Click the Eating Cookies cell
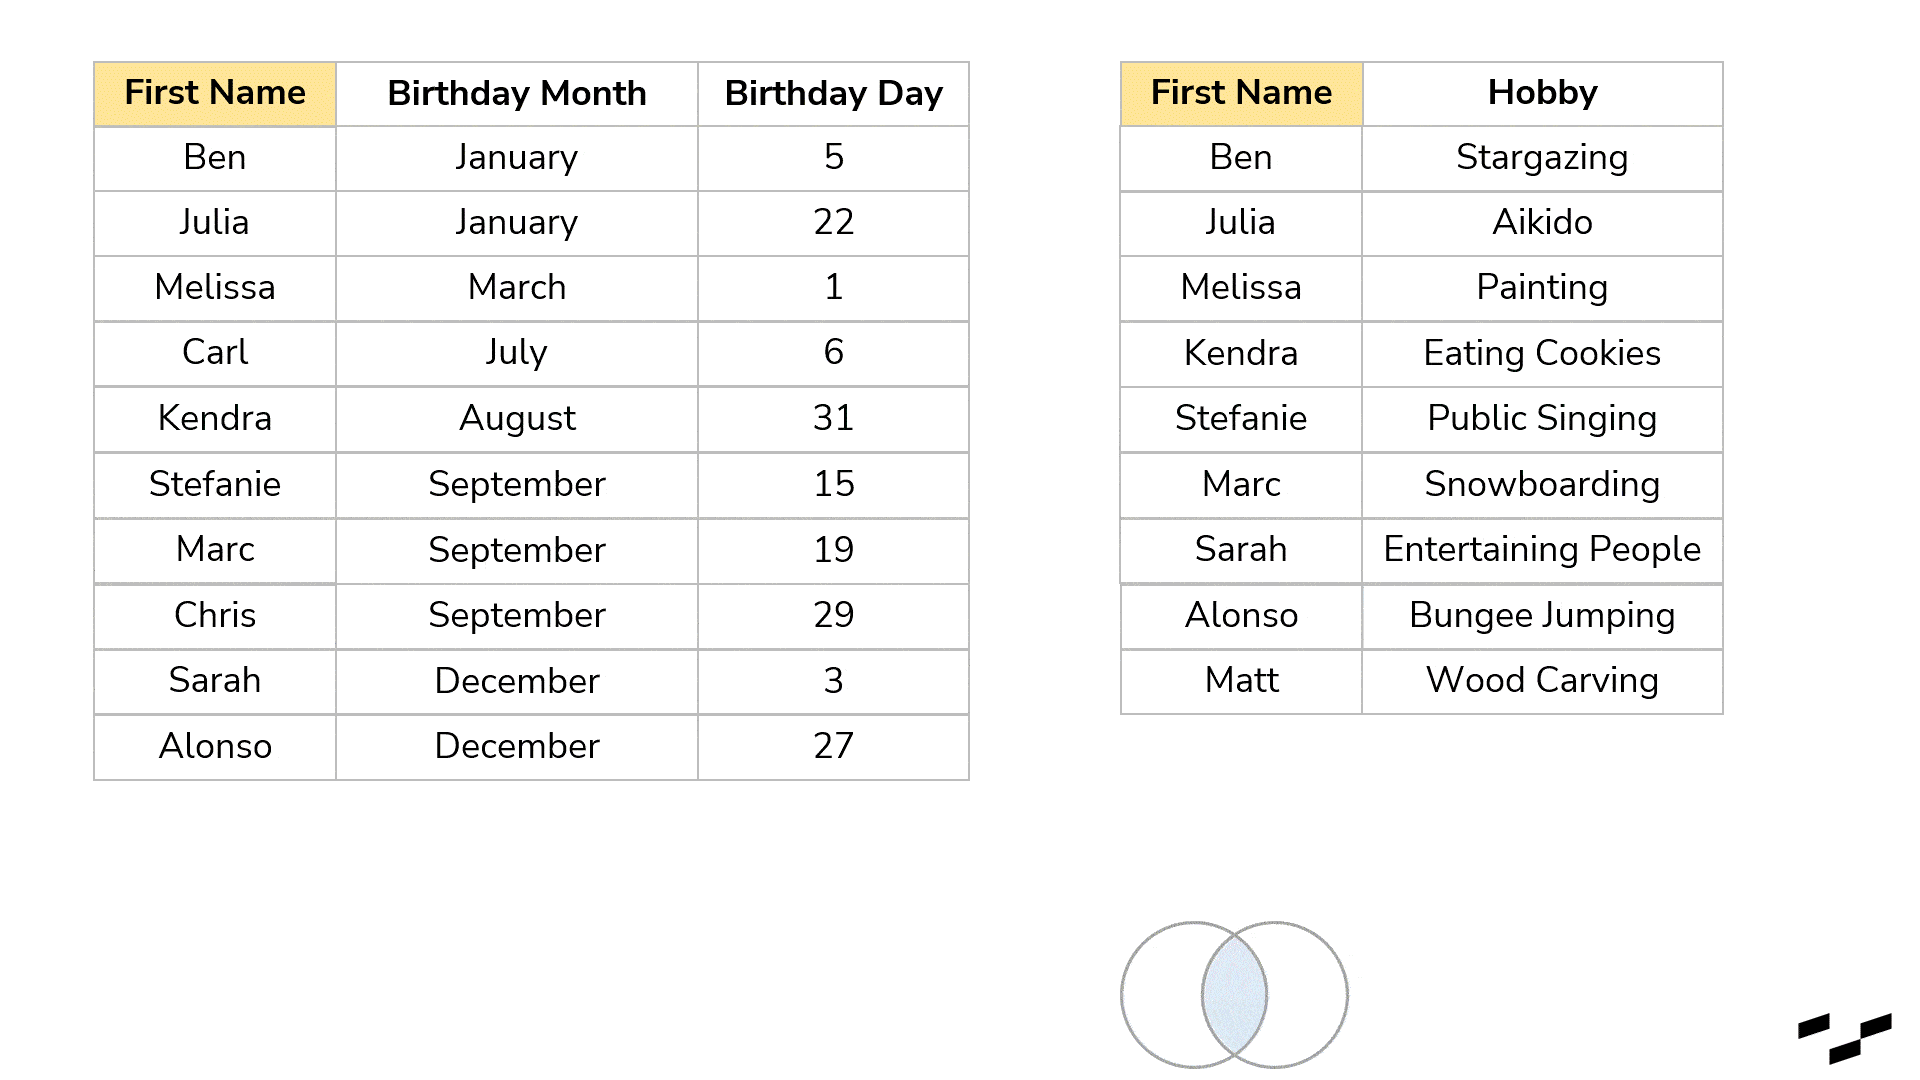Viewport: 1920px width, 1080px height. (1542, 354)
